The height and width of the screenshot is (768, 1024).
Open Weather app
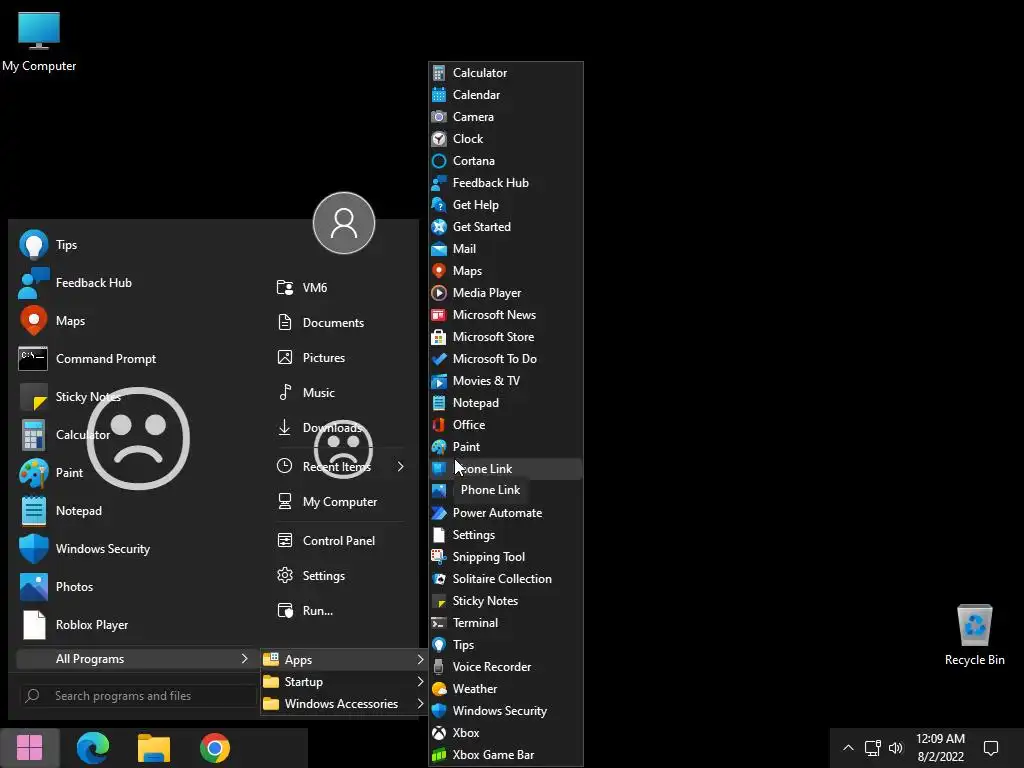click(x=506, y=689)
